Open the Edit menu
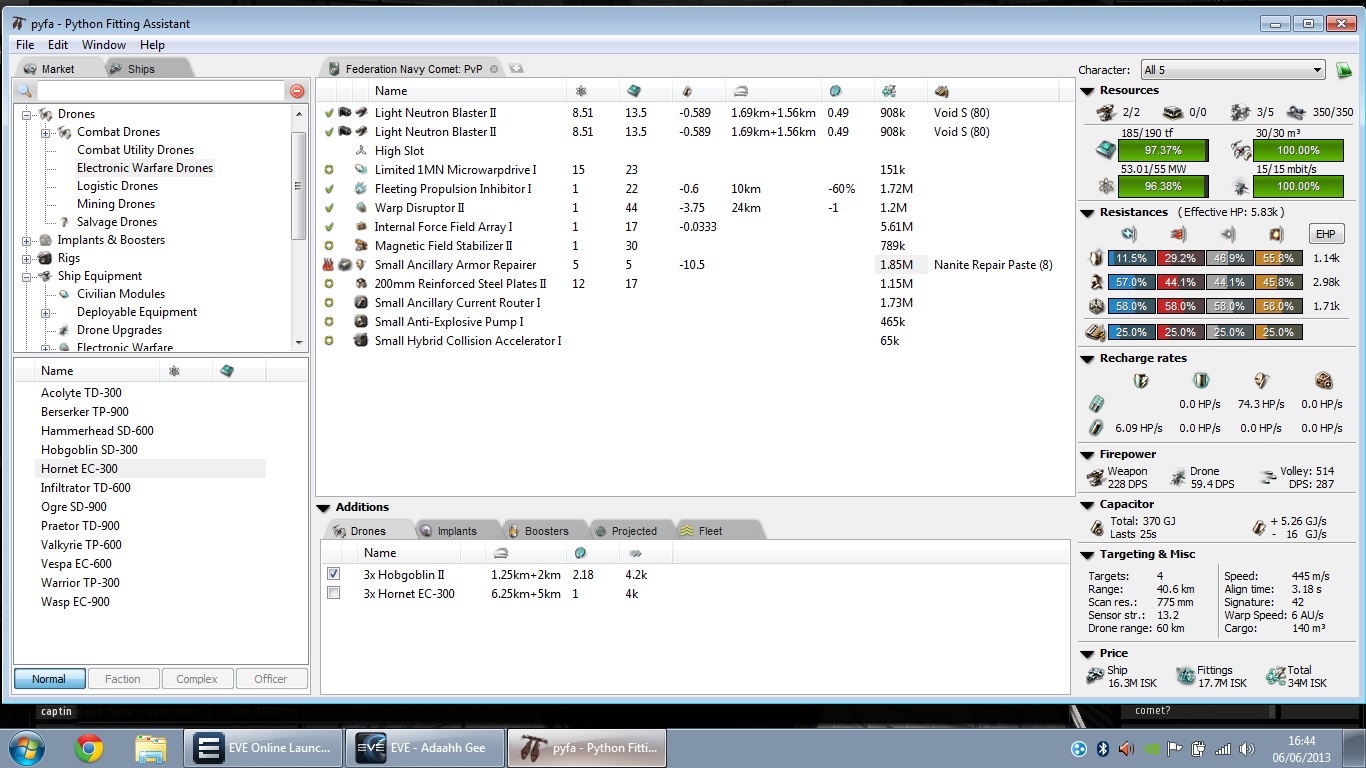The image size is (1366, 768). pyautogui.click(x=58, y=45)
